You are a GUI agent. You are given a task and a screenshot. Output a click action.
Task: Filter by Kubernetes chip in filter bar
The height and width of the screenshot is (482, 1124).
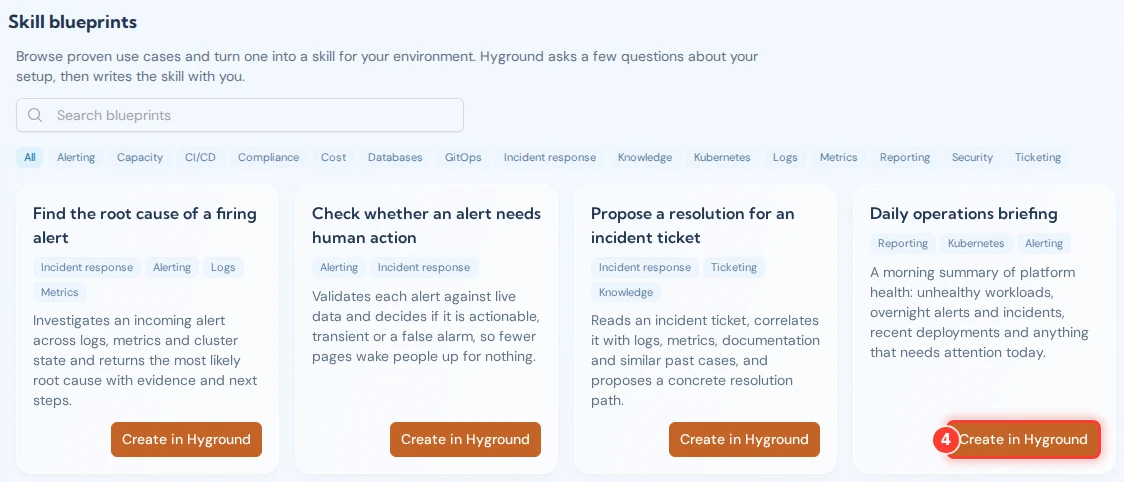pos(722,157)
